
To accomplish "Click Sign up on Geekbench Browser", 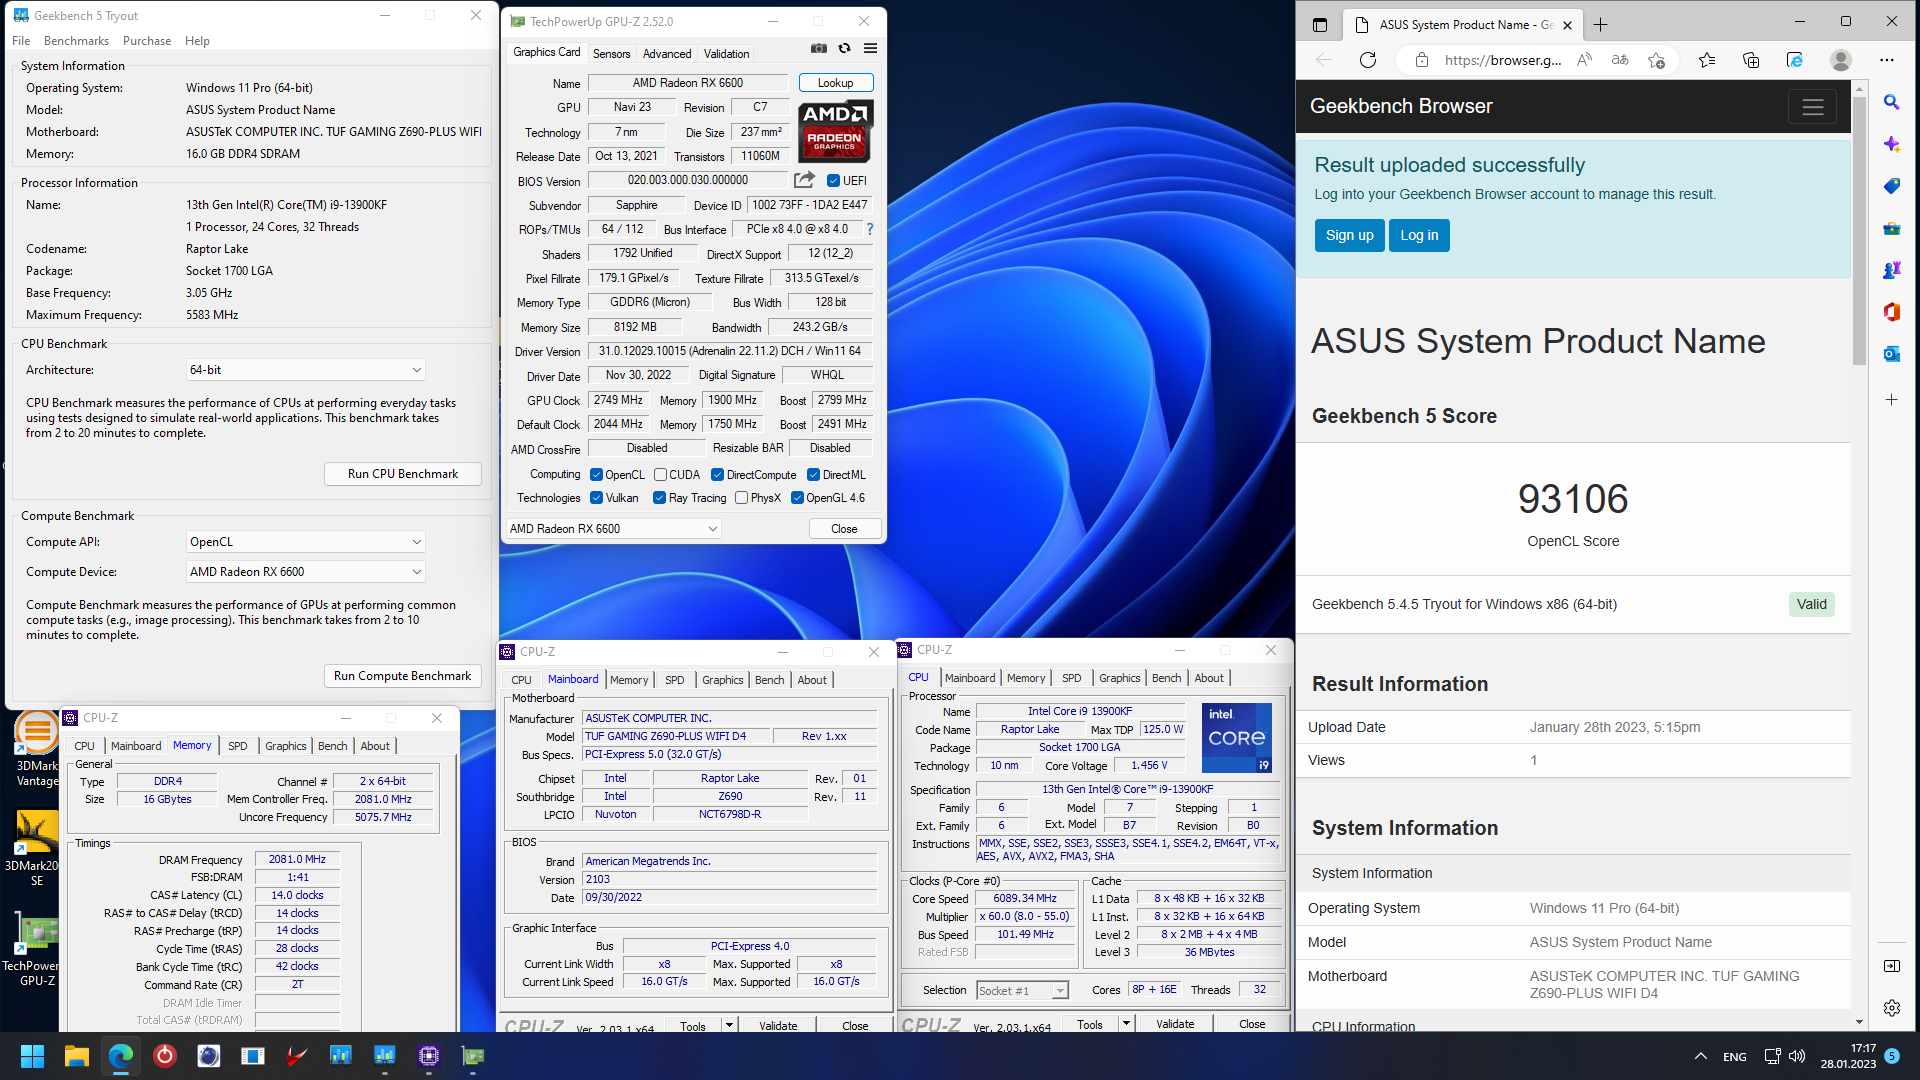I will [1349, 235].
